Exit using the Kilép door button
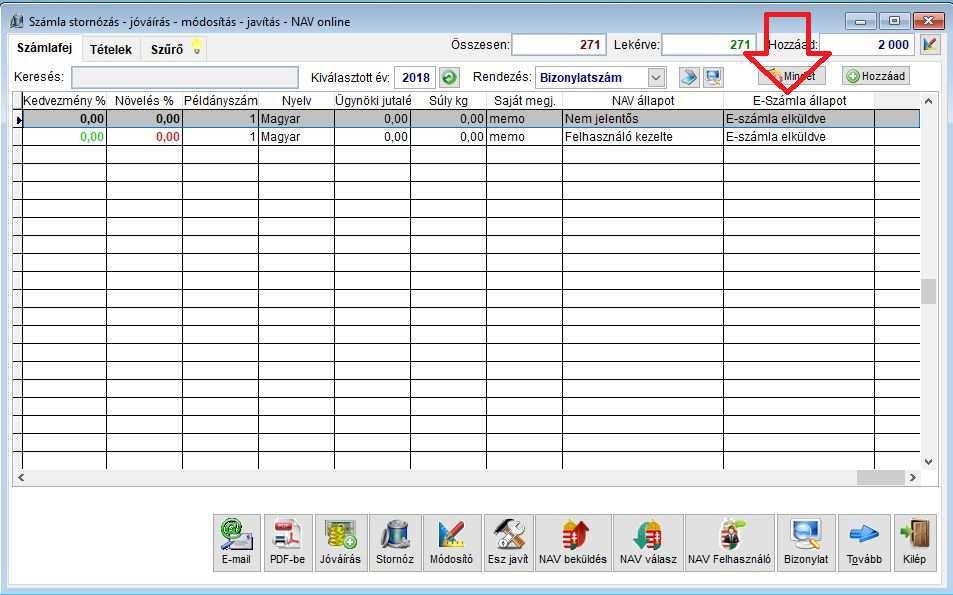The width and height of the screenshot is (953, 595). tap(915, 543)
